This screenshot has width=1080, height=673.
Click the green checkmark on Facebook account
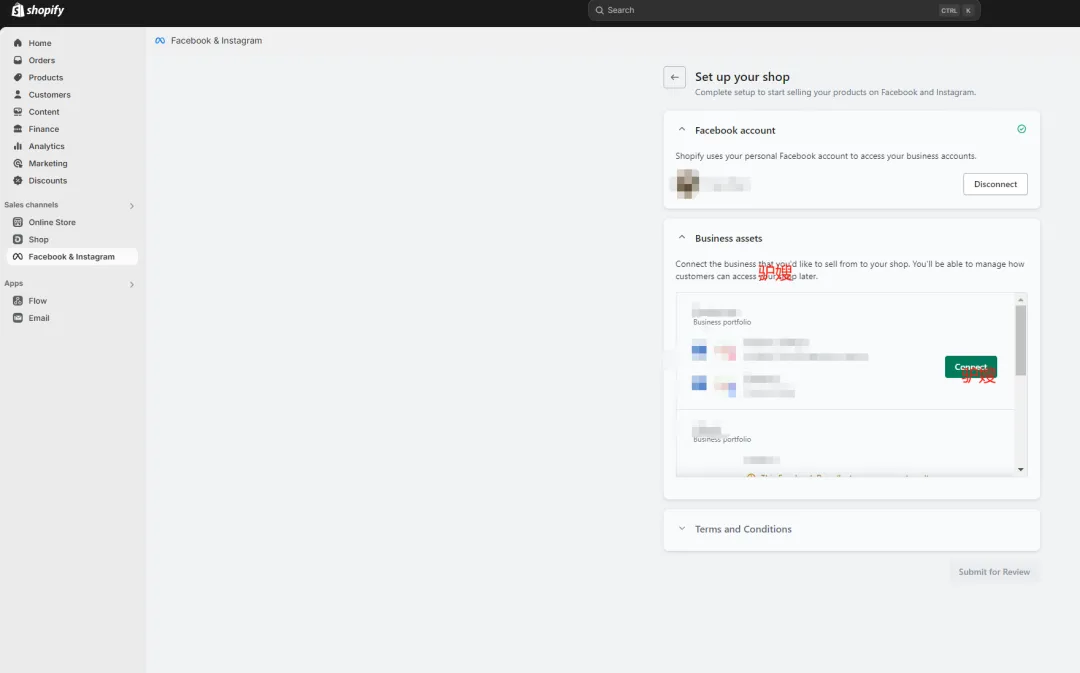[1021, 129]
